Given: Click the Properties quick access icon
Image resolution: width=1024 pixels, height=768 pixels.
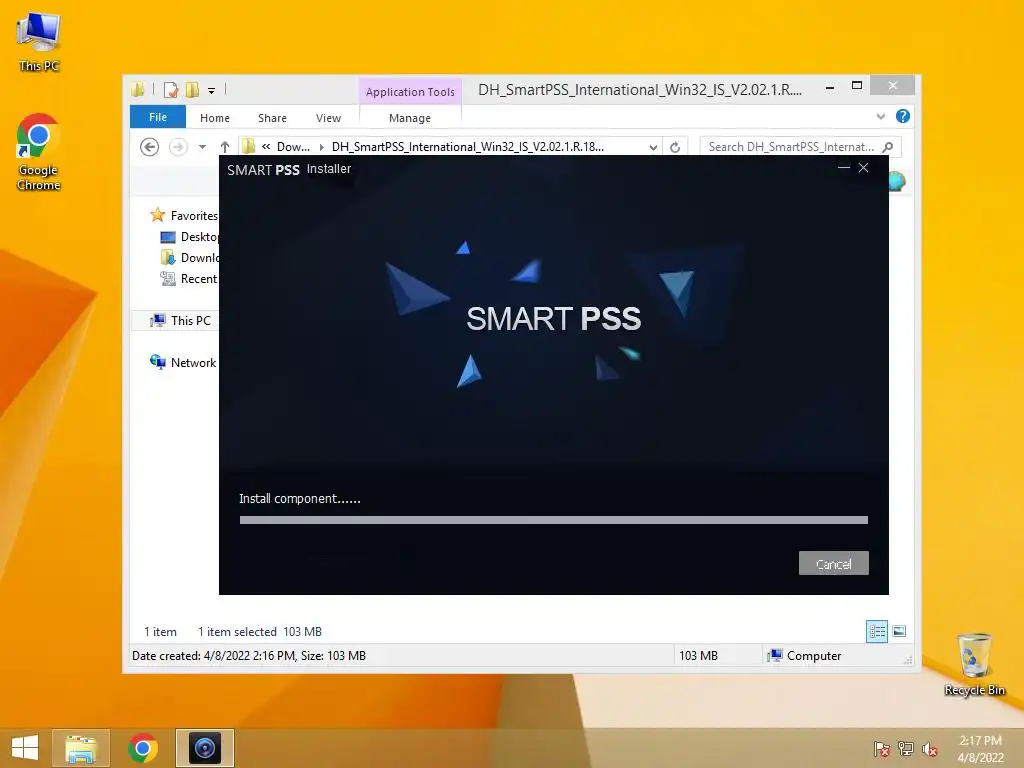Looking at the screenshot, I should (x=170, y=90).
